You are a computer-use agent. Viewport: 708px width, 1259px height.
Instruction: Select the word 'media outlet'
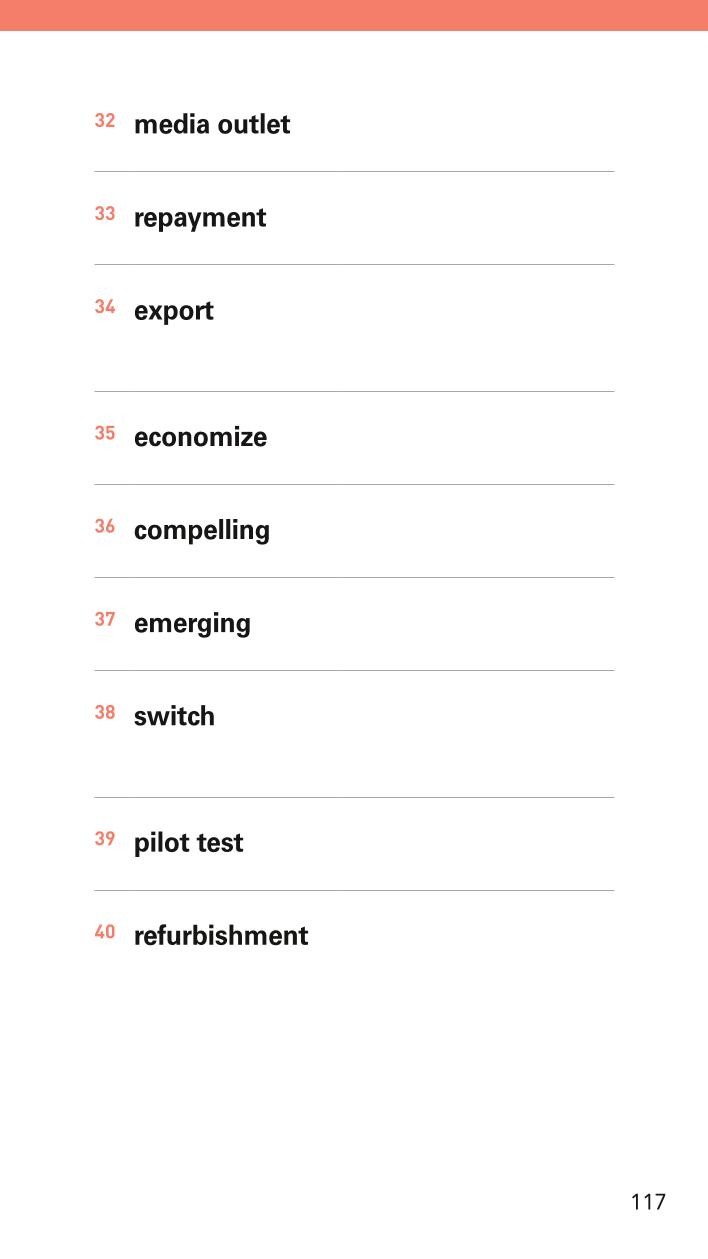212,125
